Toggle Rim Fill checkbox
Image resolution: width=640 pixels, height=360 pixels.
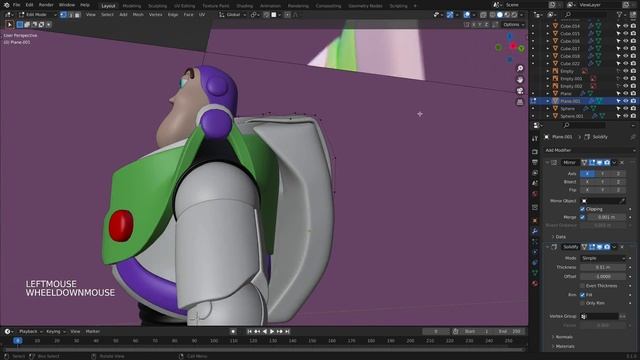pyautogui.click(x=582, y=295)
